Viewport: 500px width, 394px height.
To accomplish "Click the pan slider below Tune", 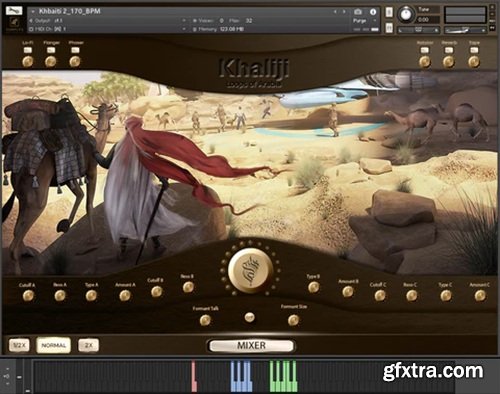I will (x=418, y=30).
